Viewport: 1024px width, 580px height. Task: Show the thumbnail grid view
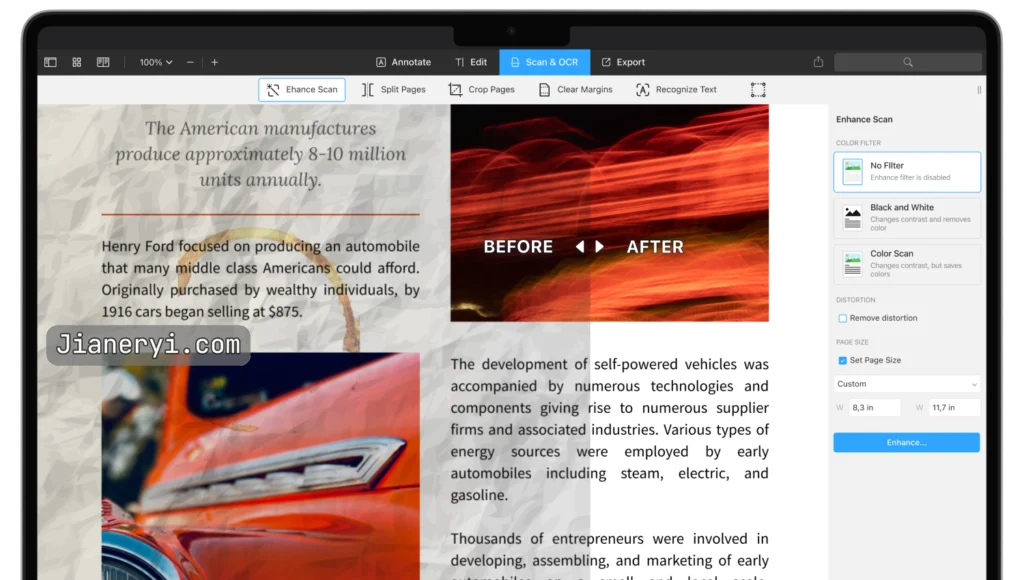(x=76, y=62)
